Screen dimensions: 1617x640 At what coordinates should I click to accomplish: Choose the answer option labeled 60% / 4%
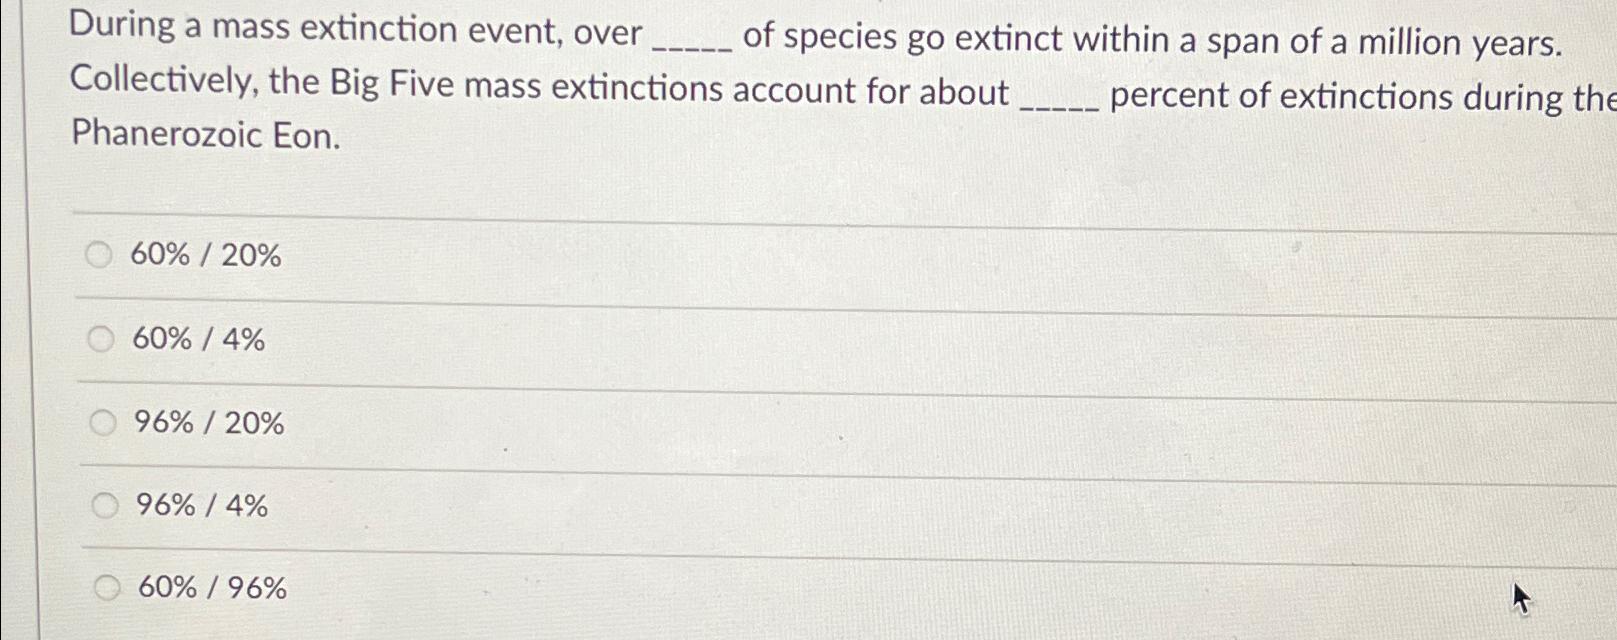pos(198,340)
